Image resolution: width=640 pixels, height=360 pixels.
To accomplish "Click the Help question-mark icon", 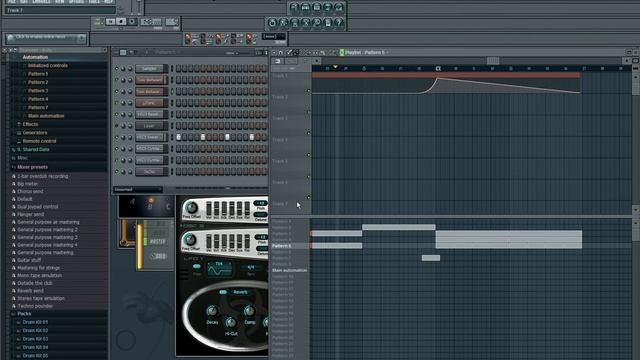I will [338, 23].
